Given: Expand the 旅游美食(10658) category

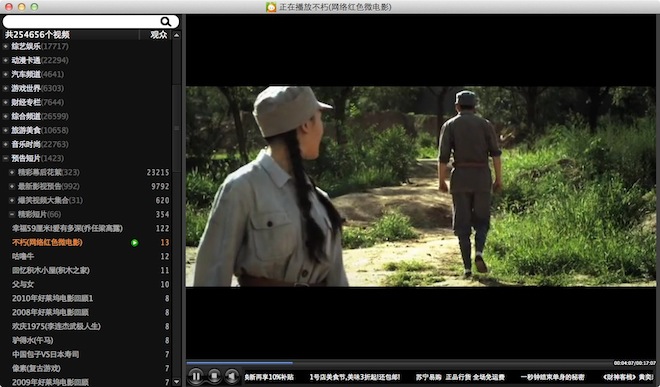Looking at the screenshot, I should click(5, 131).
